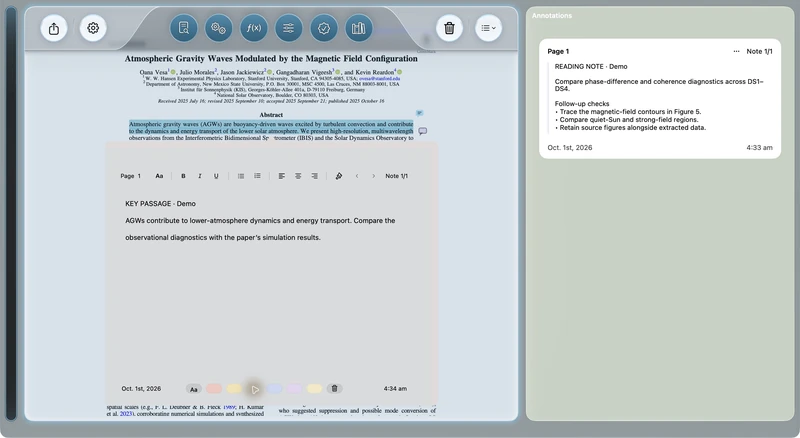
Task: Go to next note arrow
Action: pyautogui.click(x=373, y=176)
